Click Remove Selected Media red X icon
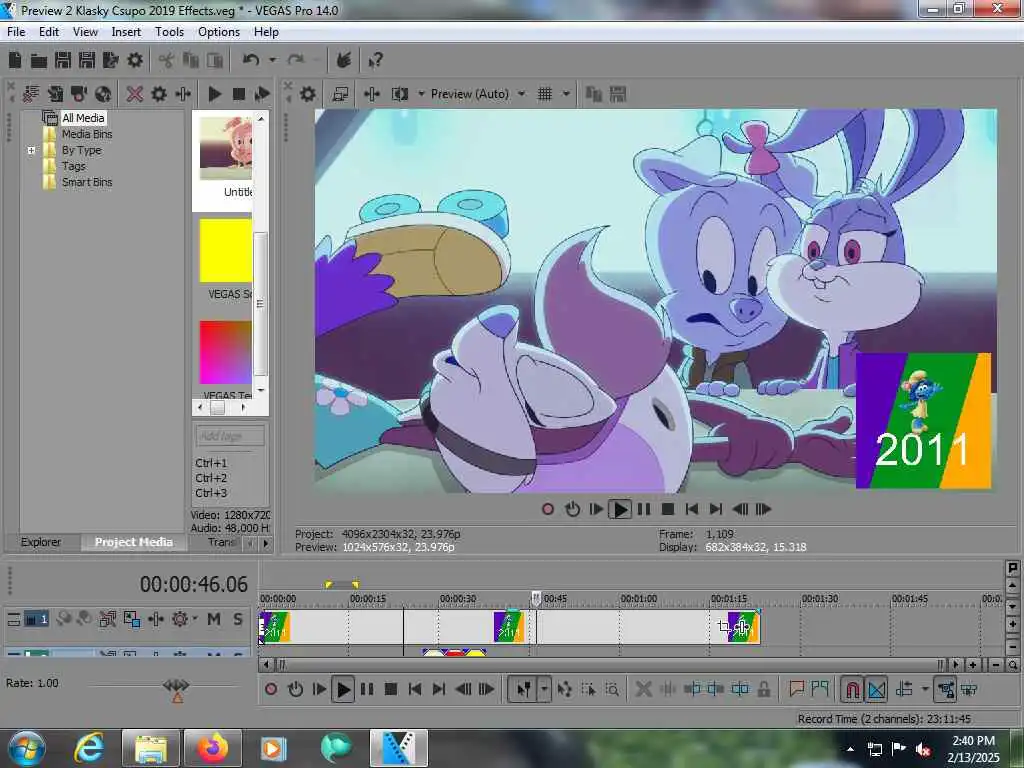Image resolution: width=1024 pixels, height=768 pixels. [135, 94]
